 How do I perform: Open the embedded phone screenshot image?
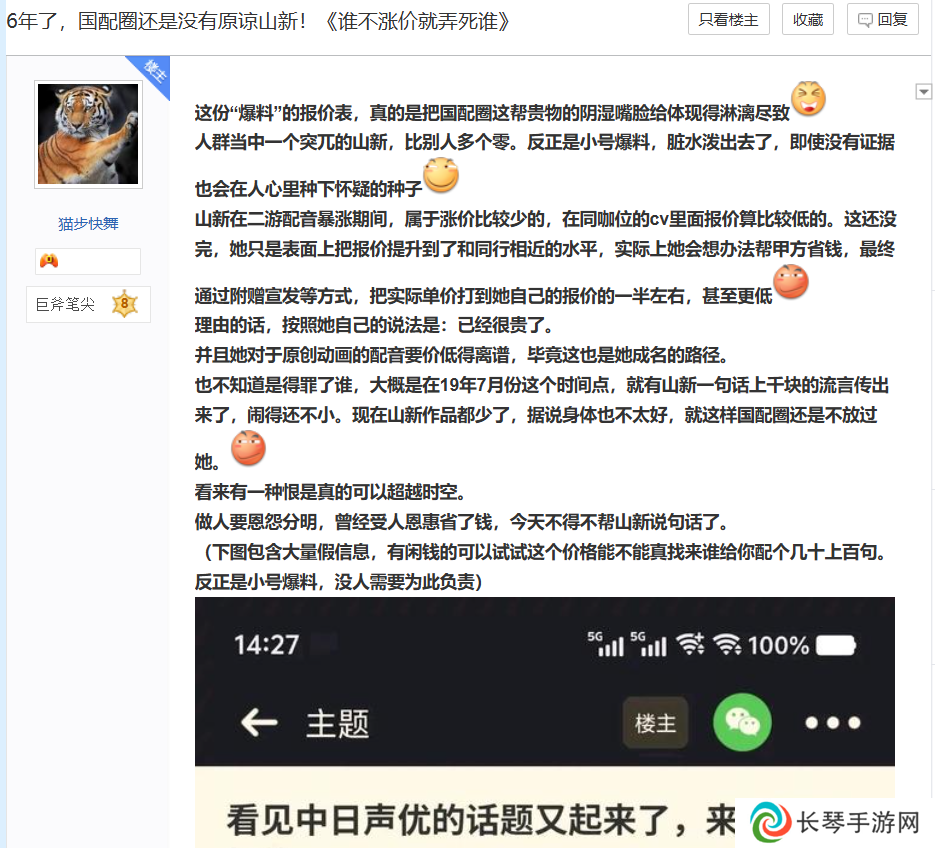(544, 722)
